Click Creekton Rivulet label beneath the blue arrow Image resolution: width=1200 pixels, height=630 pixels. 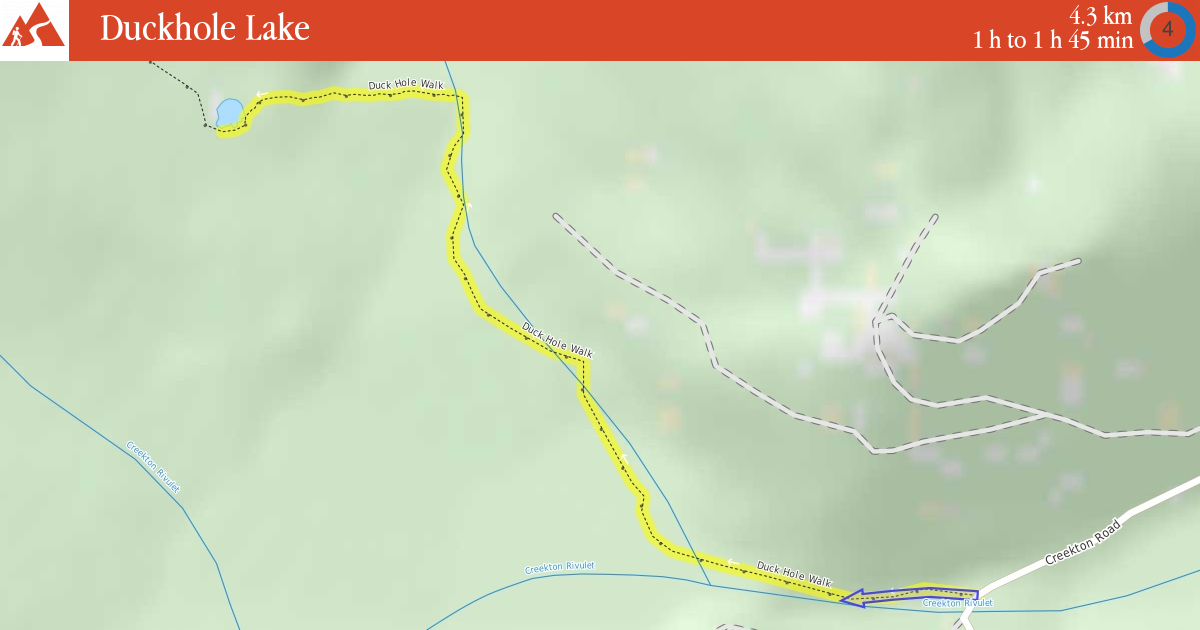click(x=957, y=603)
